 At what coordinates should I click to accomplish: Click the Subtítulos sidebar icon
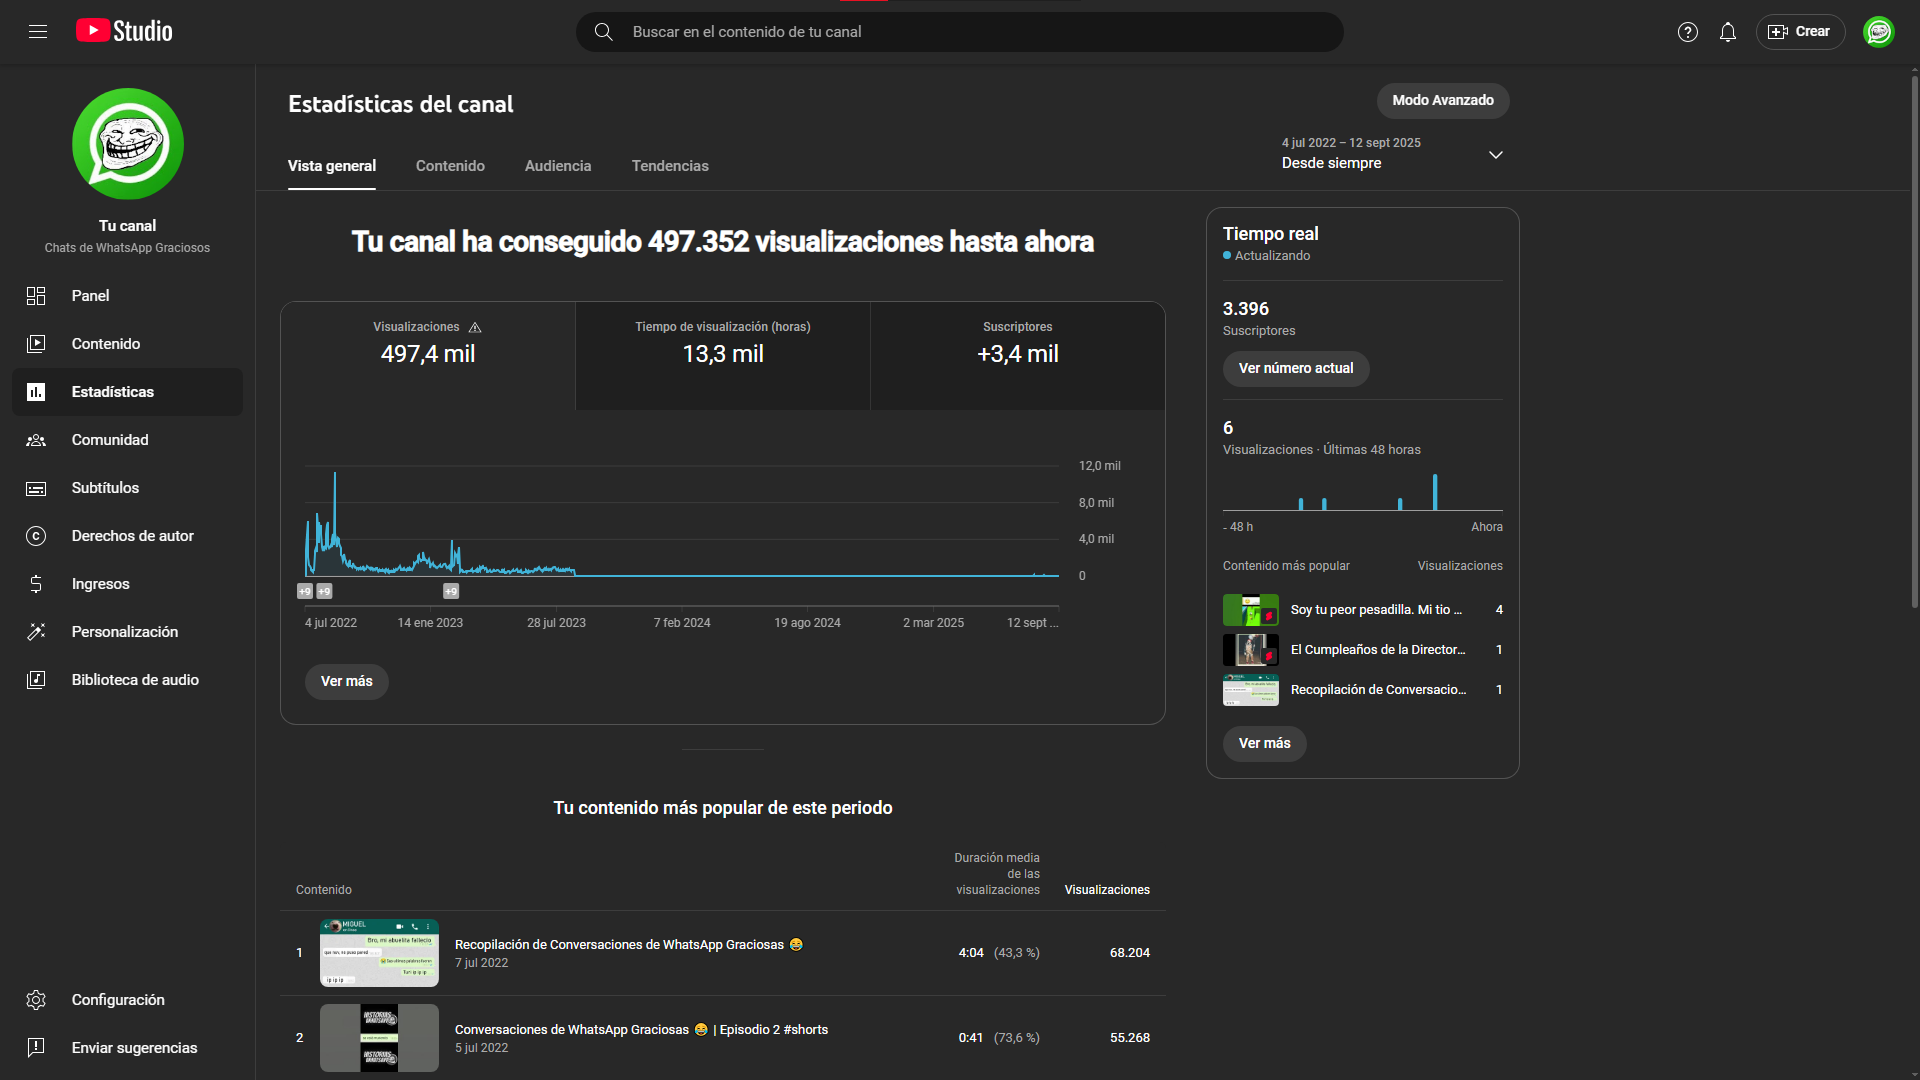(36, 488)
